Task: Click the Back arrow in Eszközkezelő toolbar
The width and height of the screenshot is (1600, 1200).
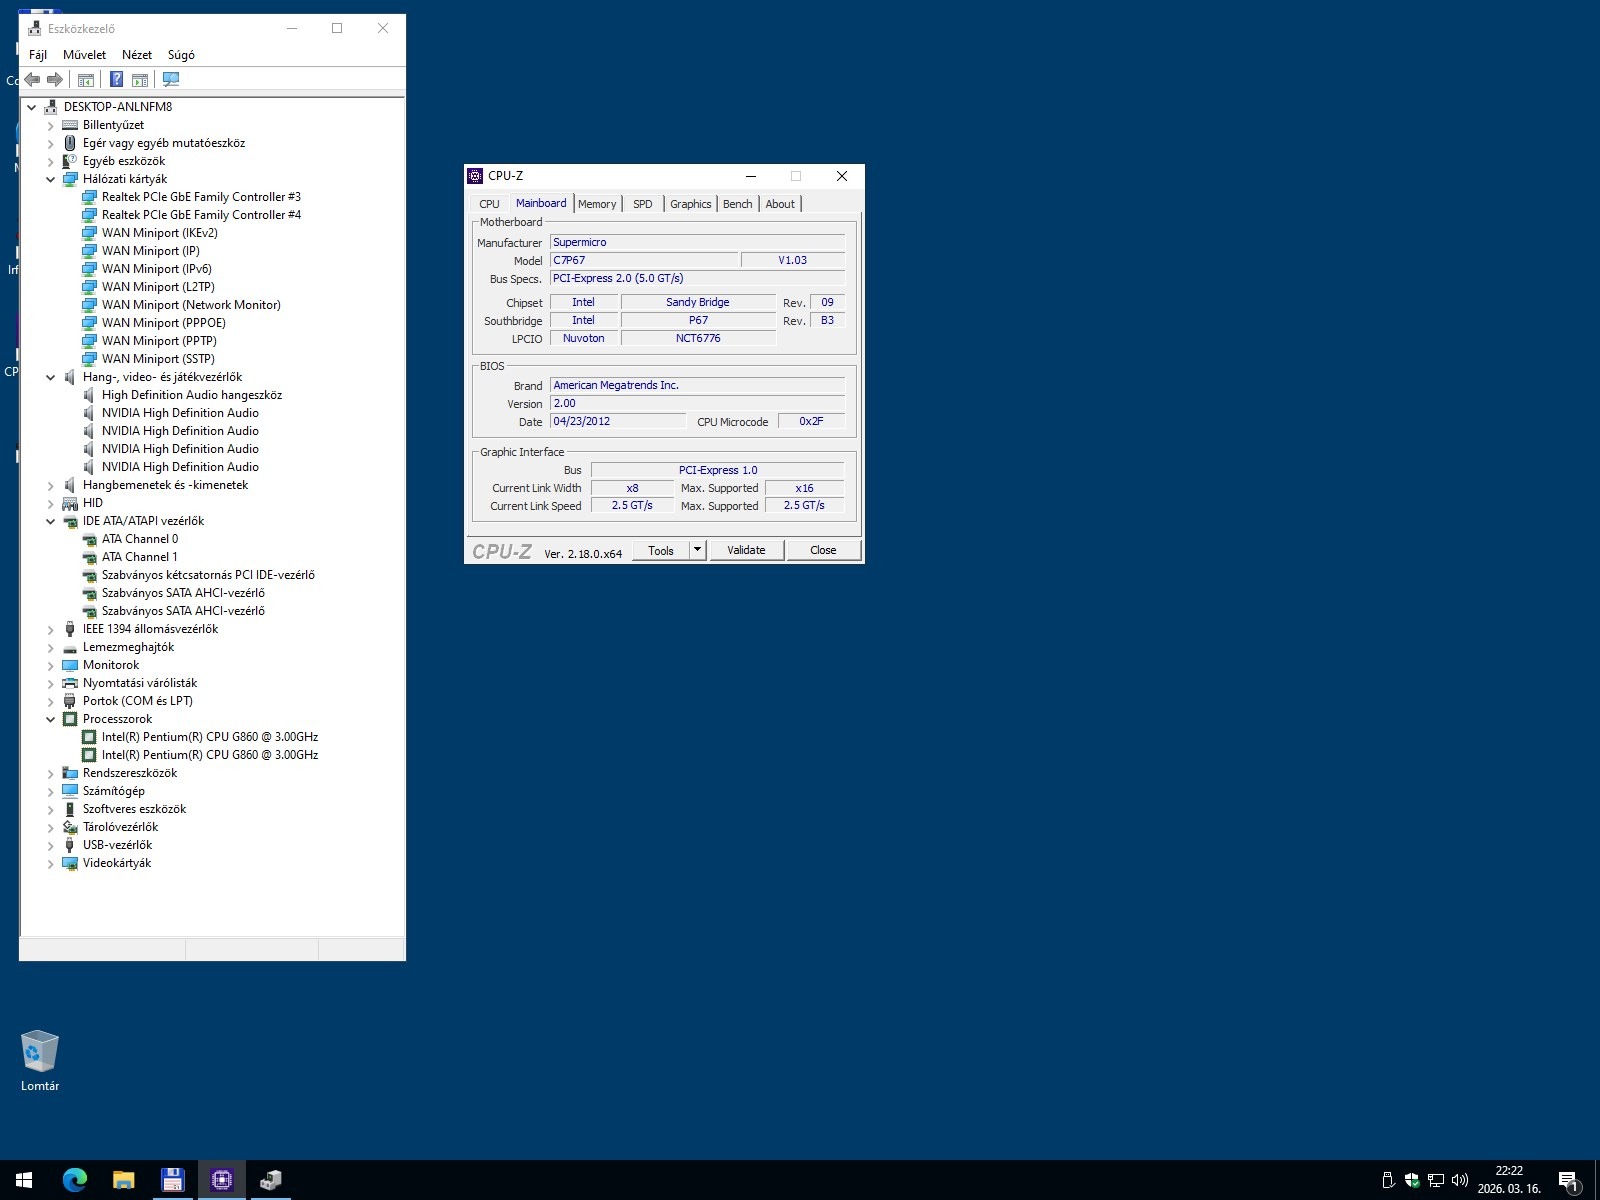Action: pos(32,80)
